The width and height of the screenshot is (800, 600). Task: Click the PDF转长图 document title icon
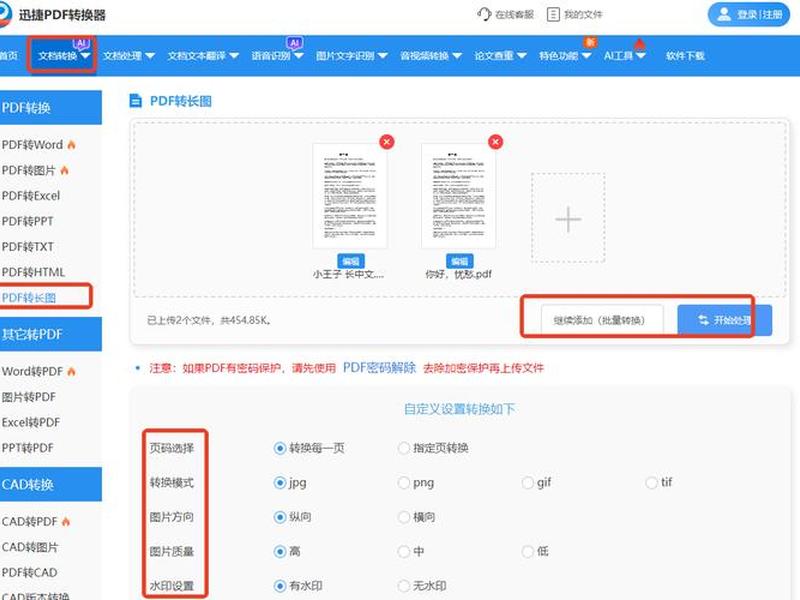[136, 101]
